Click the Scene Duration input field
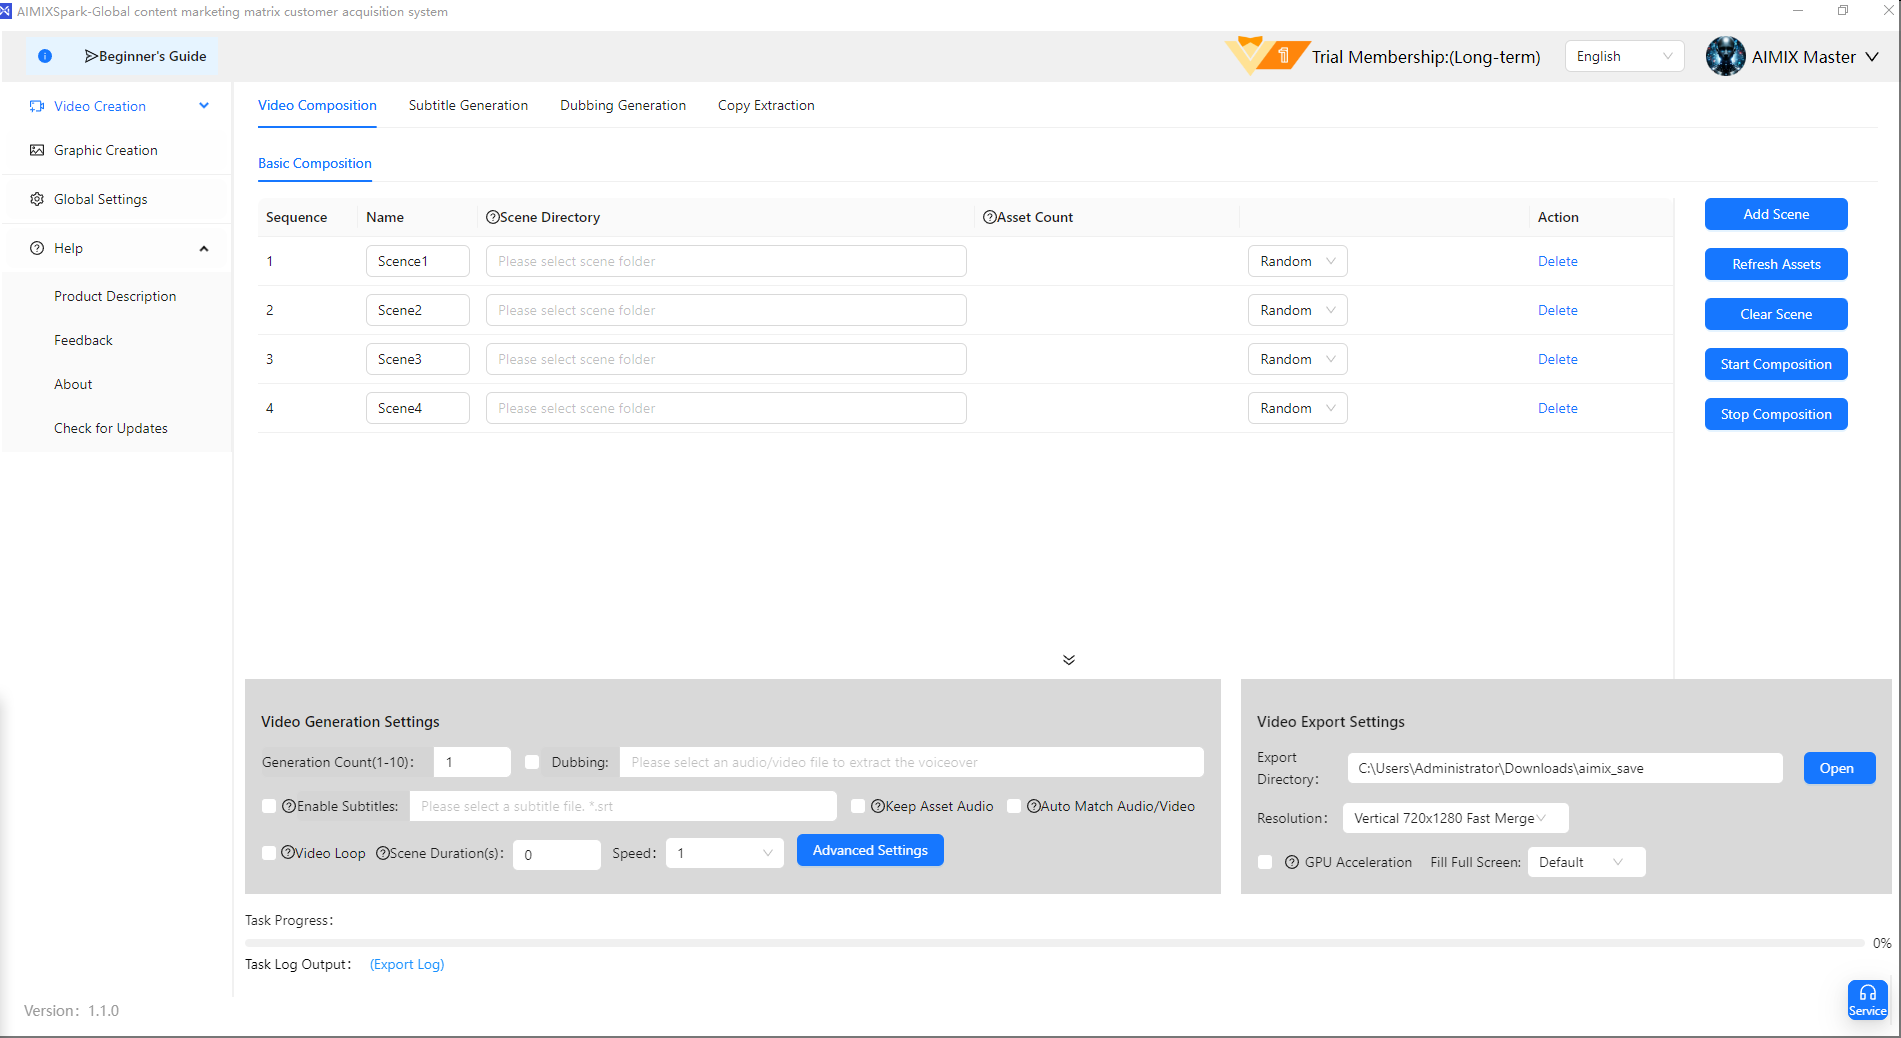Viewport: 1901px width, 1038px height. (556, 854)
